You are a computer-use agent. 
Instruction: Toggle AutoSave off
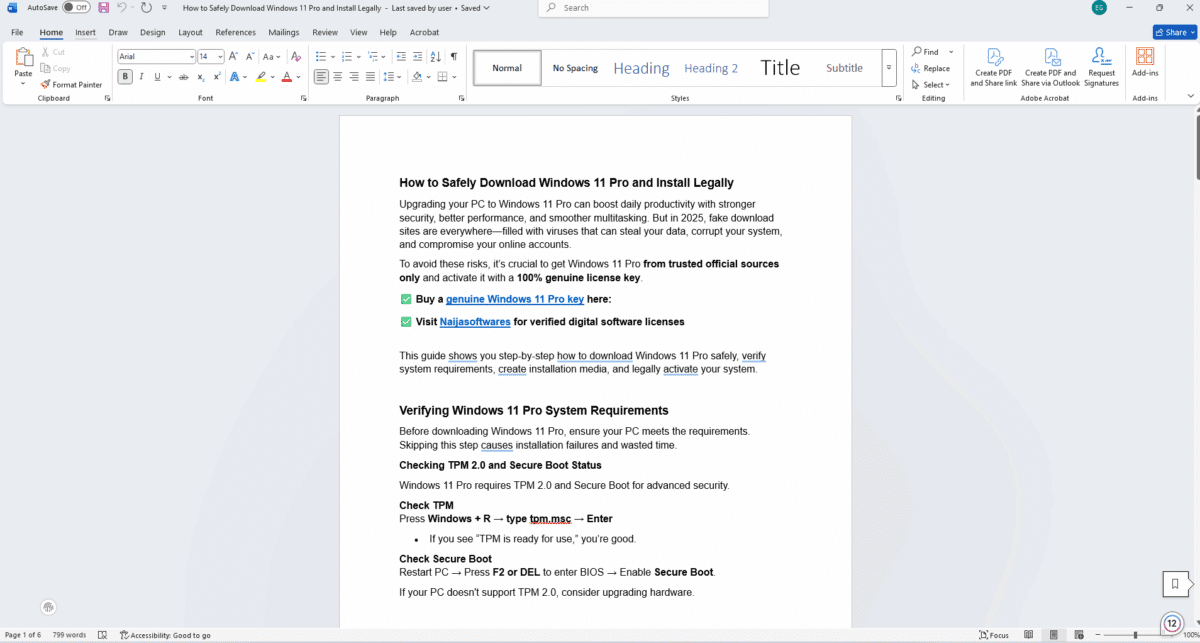click(77, 6)
